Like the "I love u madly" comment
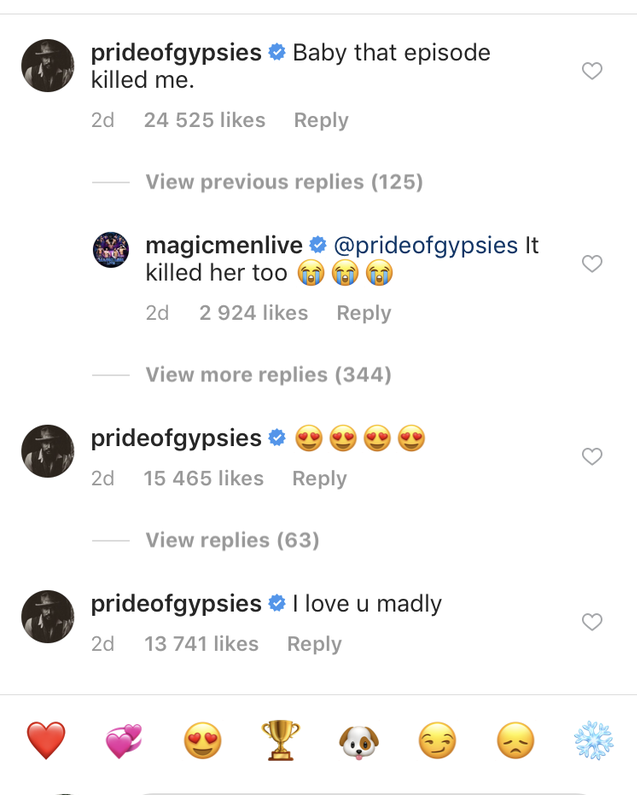637x795 pixels. pos(592,622)
